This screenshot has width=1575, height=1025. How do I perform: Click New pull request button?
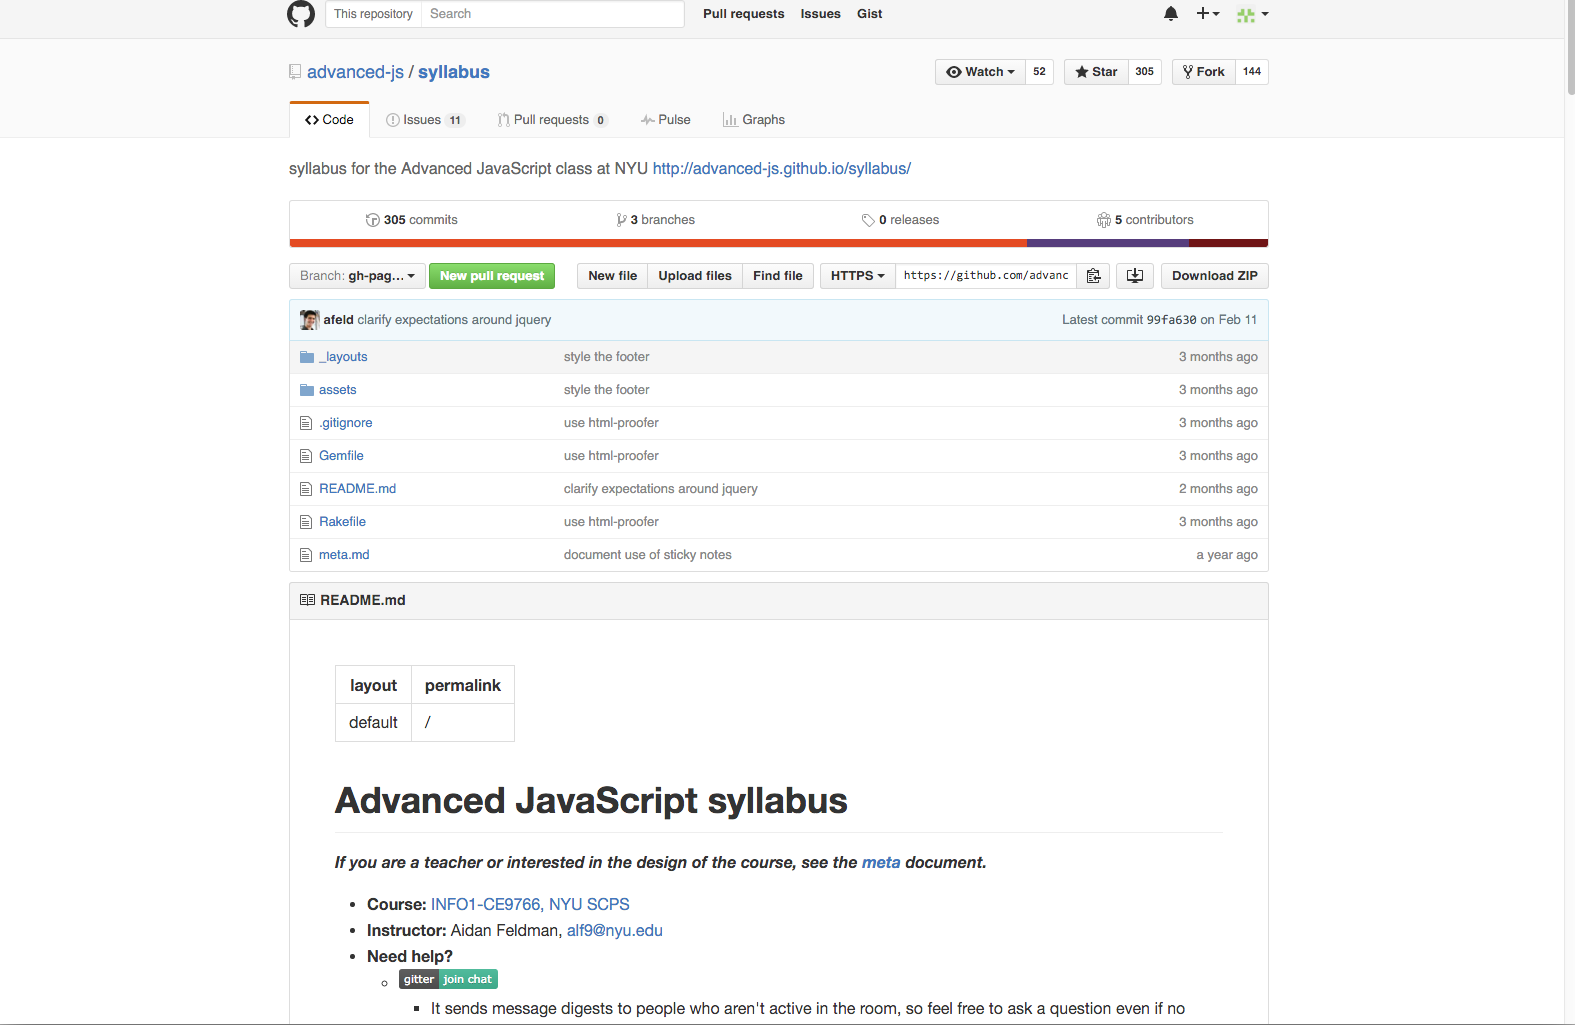(492, 276)
